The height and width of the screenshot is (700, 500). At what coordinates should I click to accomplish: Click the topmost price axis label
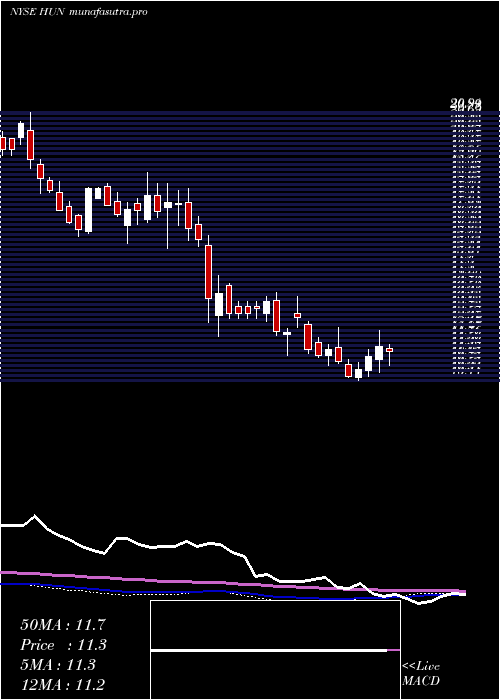click(x=466, y=105)
